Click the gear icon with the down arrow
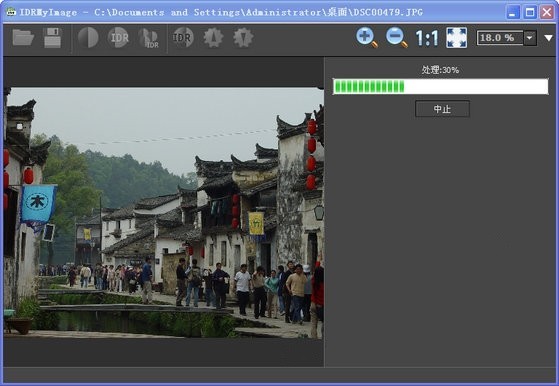 [x=243, y=37]
